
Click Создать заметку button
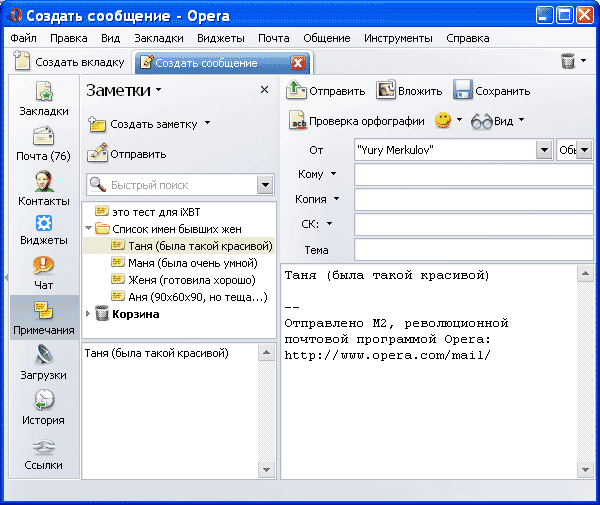pyautogui.click(x=142, y=124)
